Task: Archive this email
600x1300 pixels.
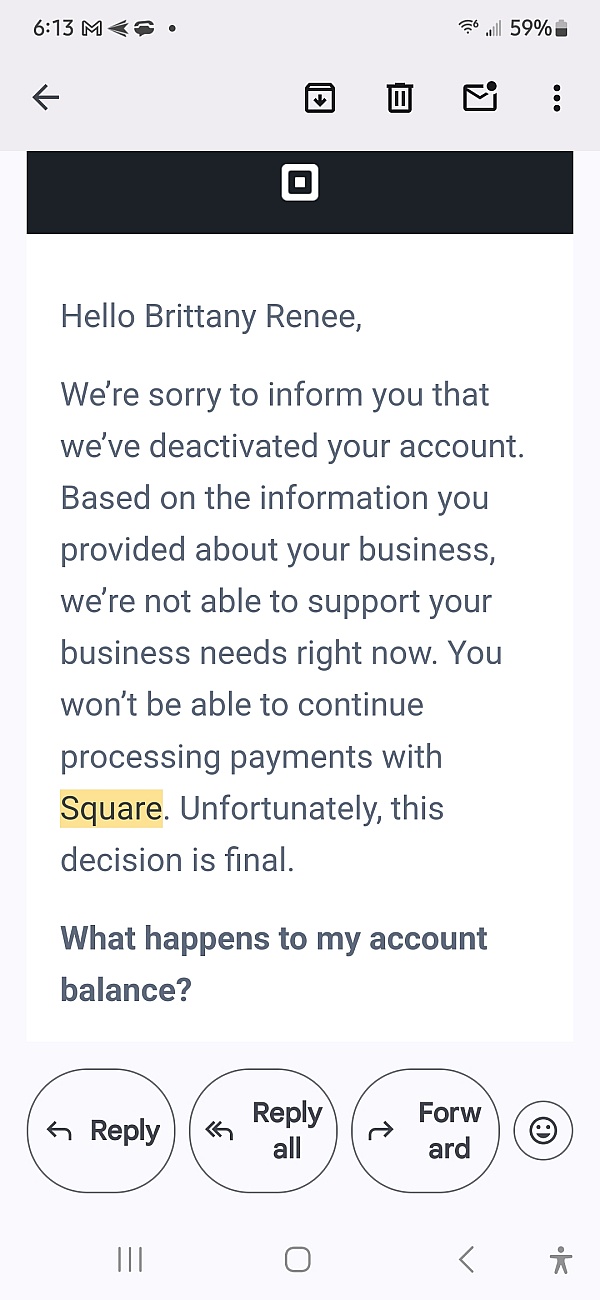Action: point(320,97)
